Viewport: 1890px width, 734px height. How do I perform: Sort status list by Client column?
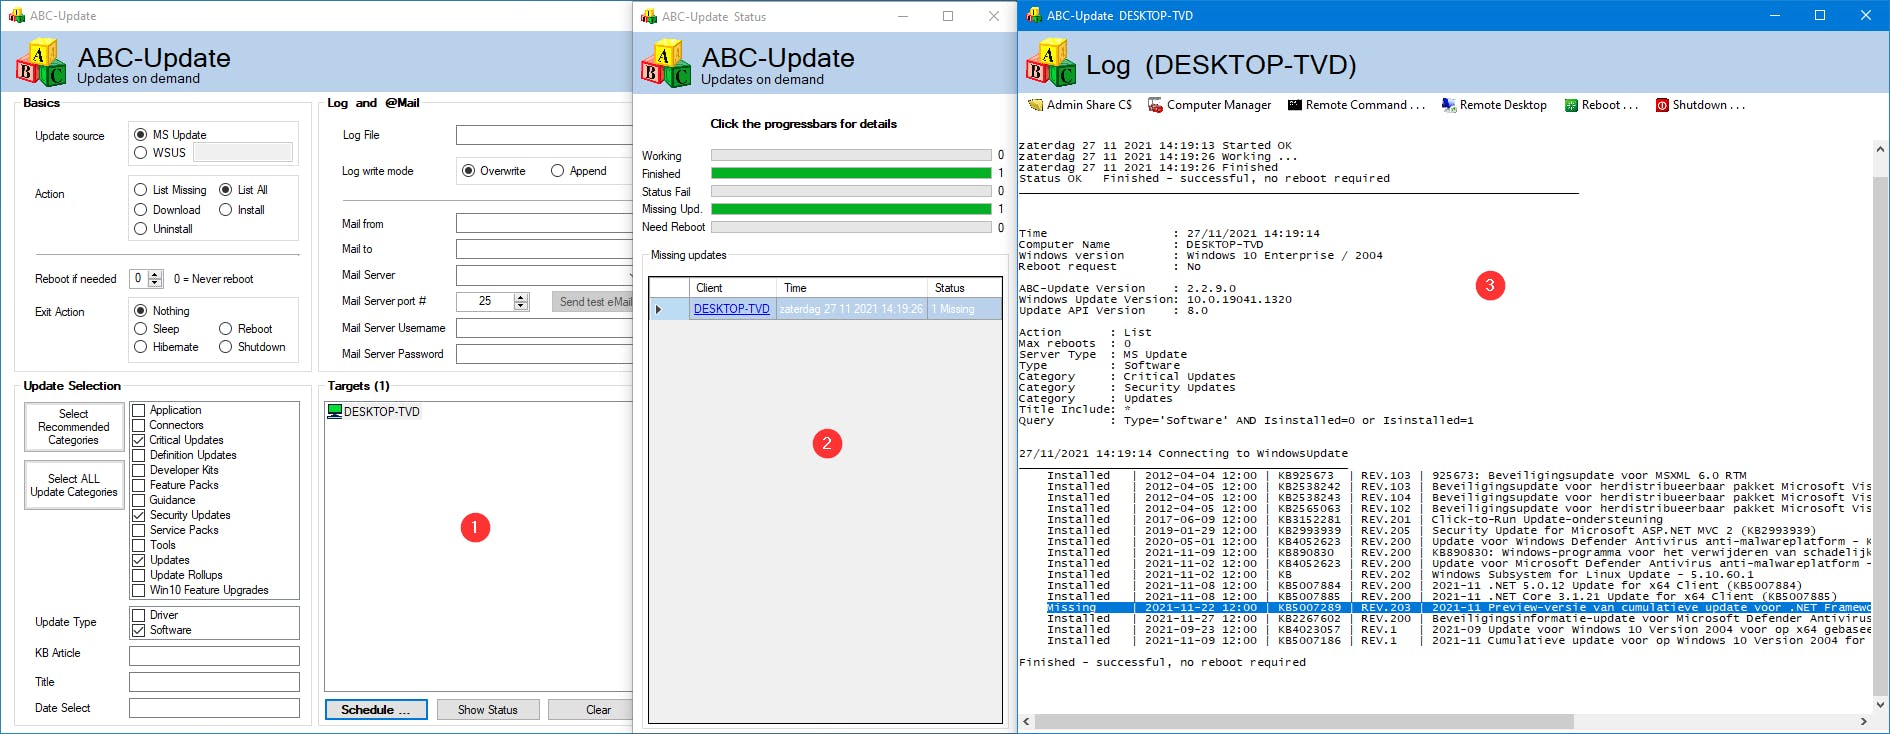[733, 288]
